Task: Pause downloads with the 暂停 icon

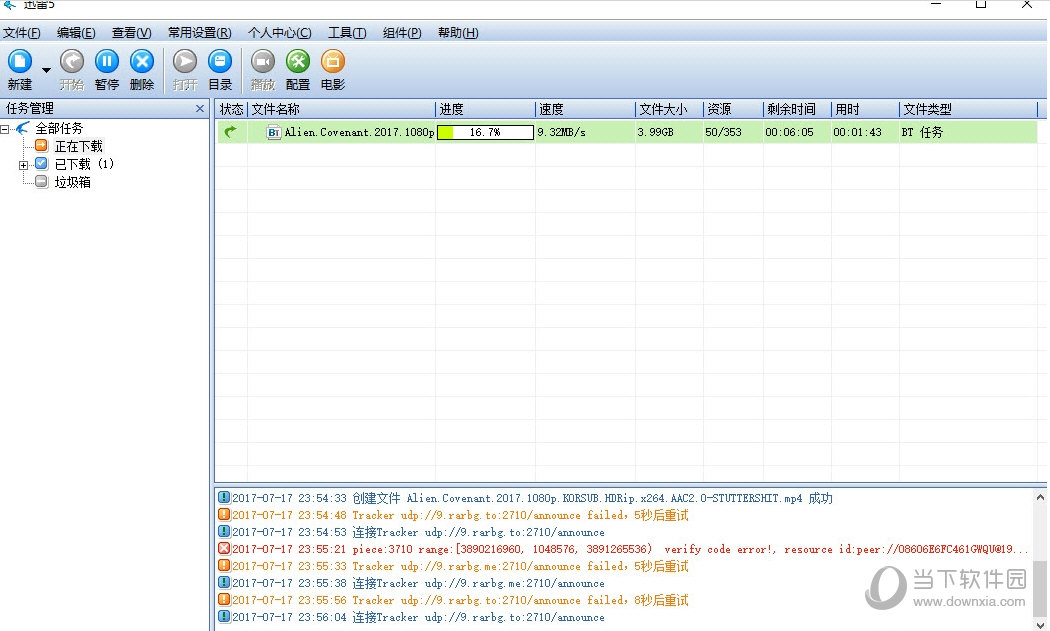Action: pos(106,62)
